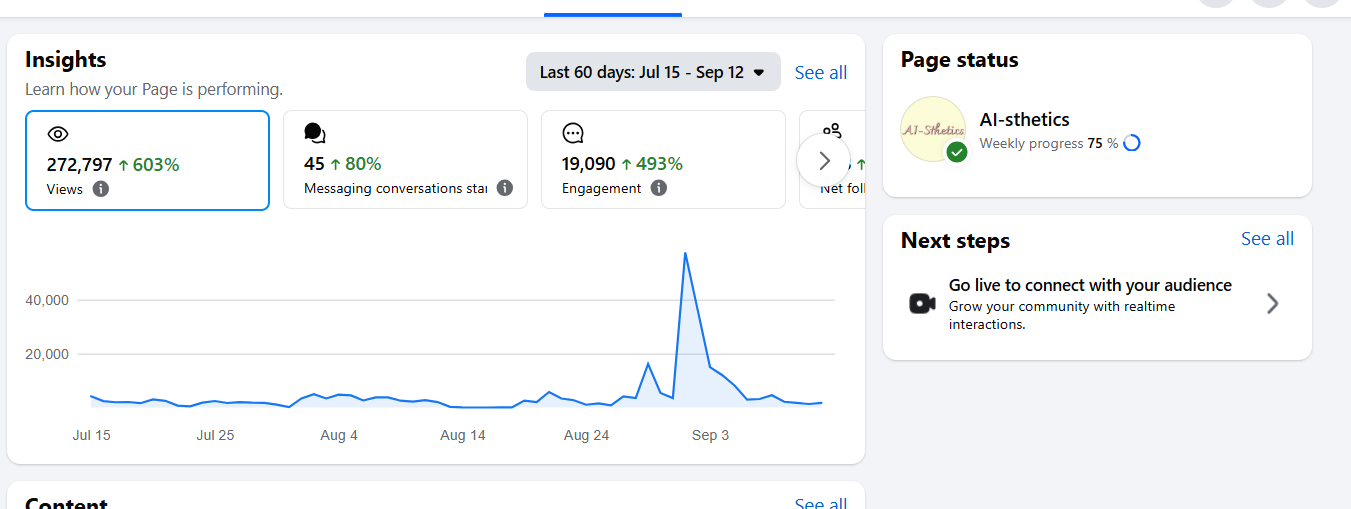Open info icon beside Messaging conversations
Screen dimensions: 1351x509
pos(505,188)
